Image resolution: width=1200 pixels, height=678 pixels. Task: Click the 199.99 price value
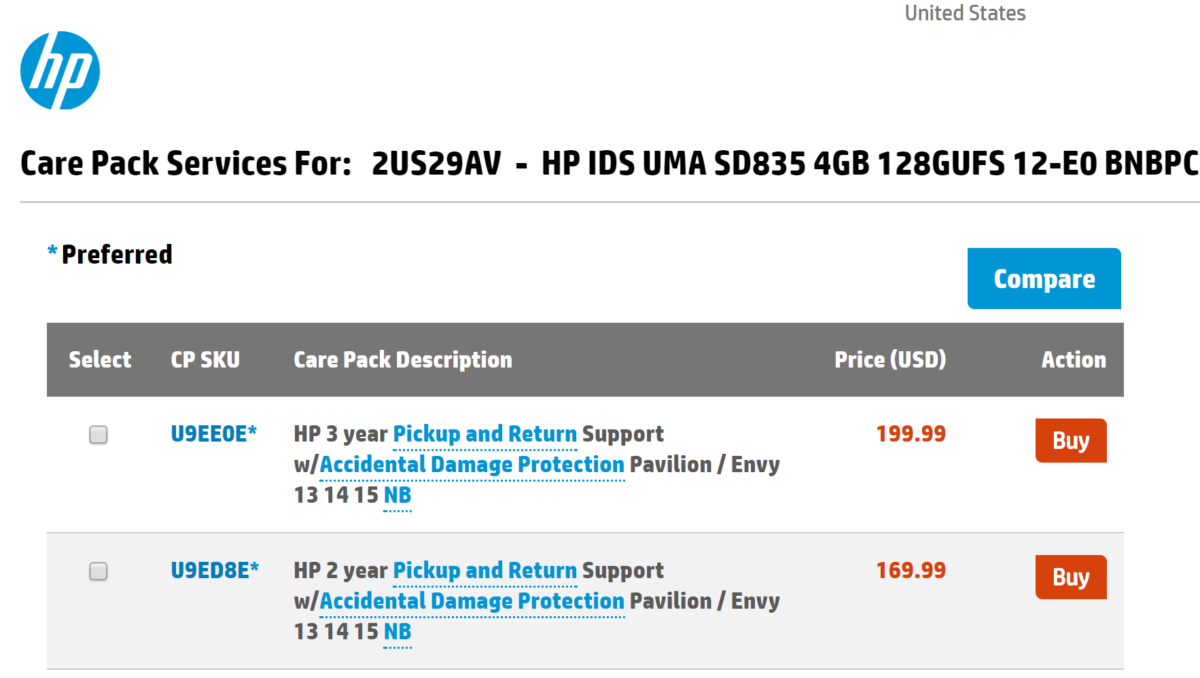click(911, 434)
